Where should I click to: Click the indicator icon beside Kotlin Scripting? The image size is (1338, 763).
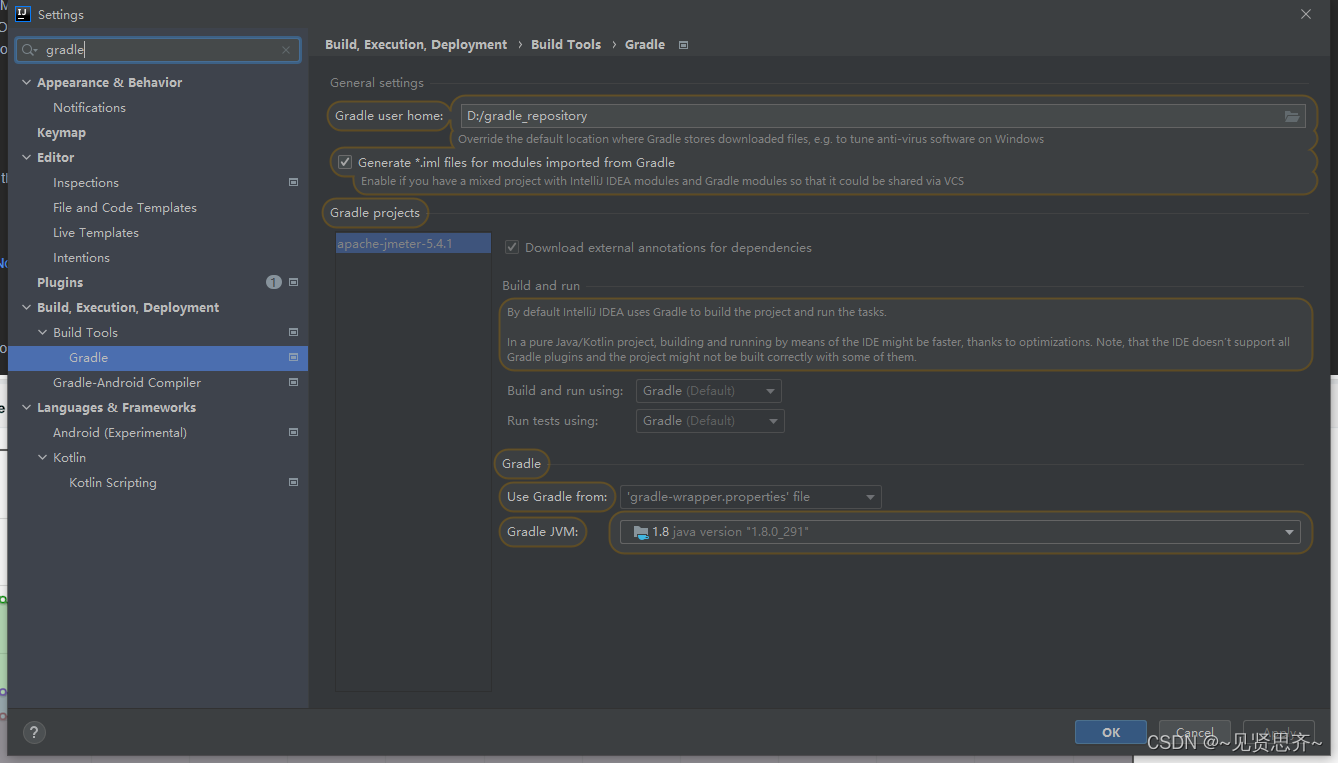293,482
